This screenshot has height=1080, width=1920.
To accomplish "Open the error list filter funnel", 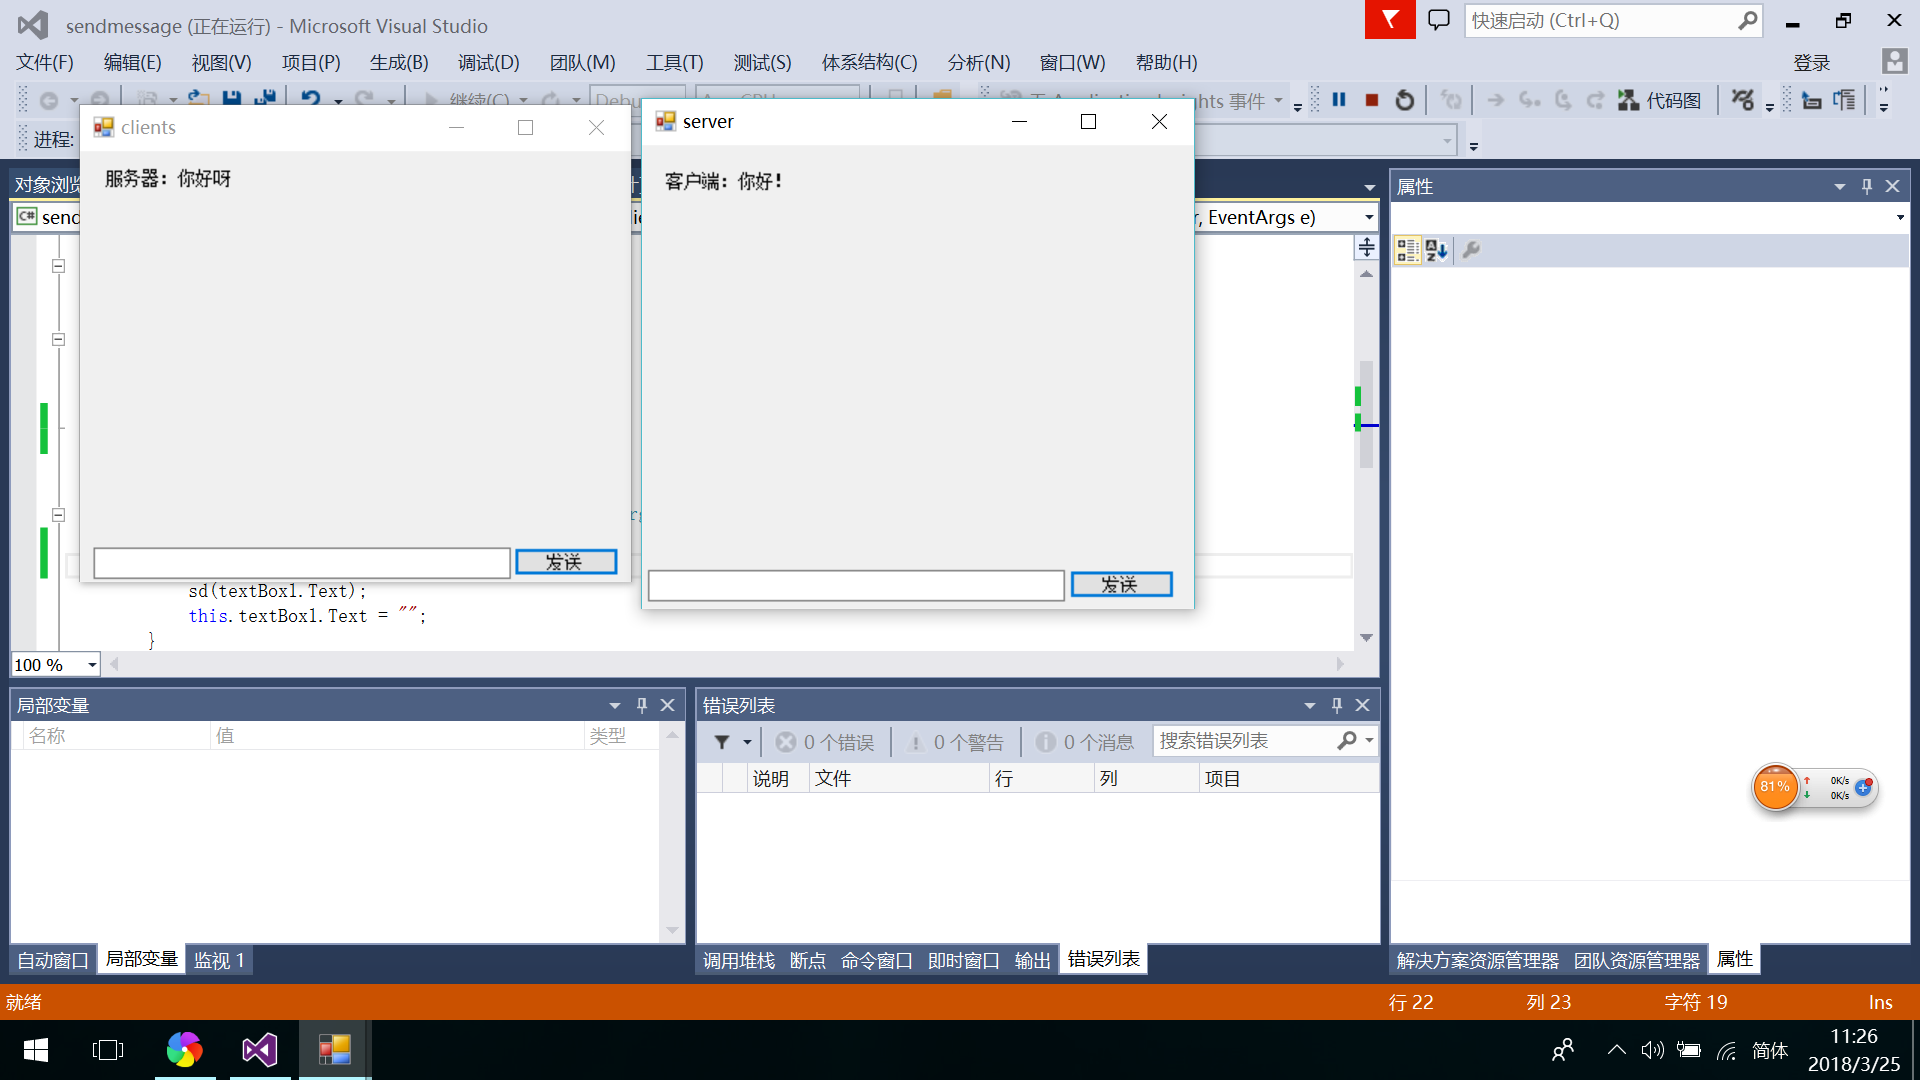I will [722, 741].
